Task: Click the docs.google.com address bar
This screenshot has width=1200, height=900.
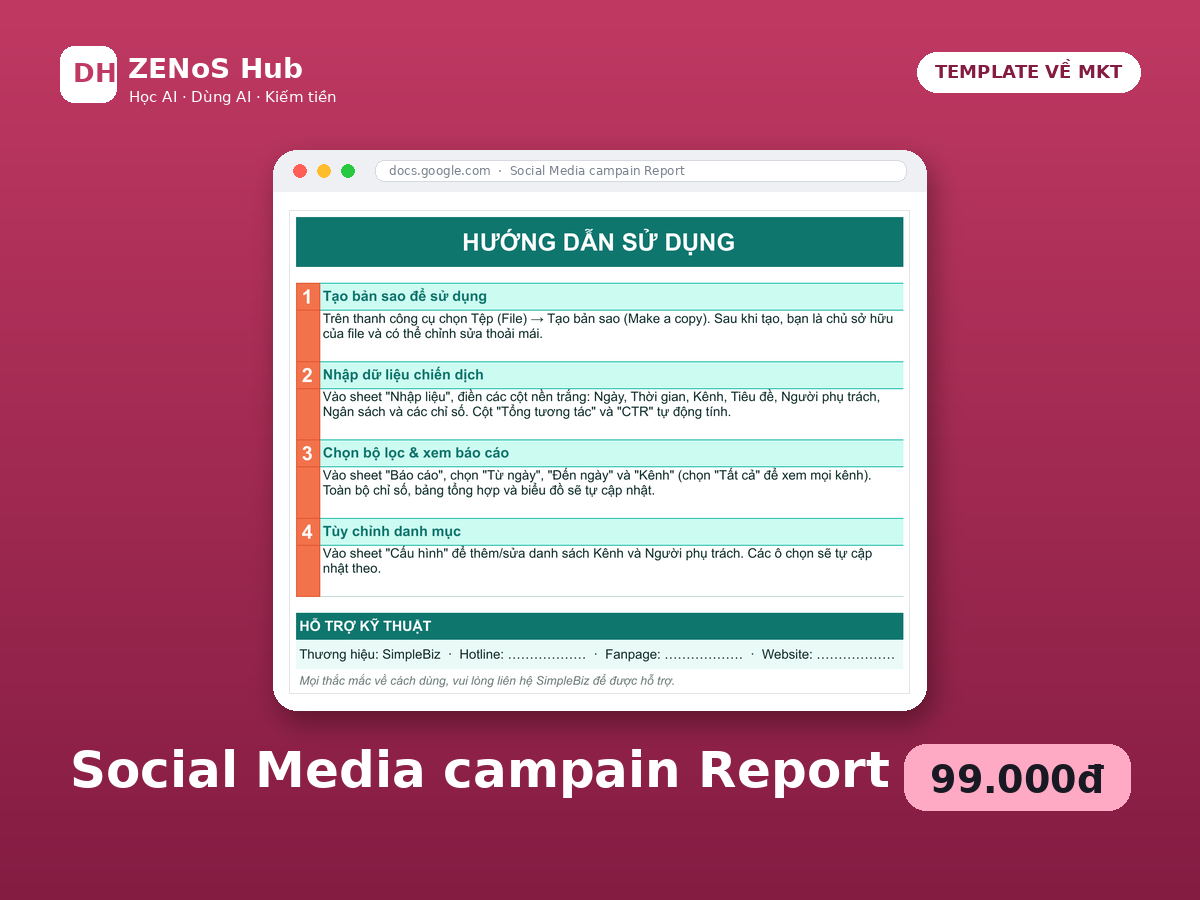Action: point(640,171)
